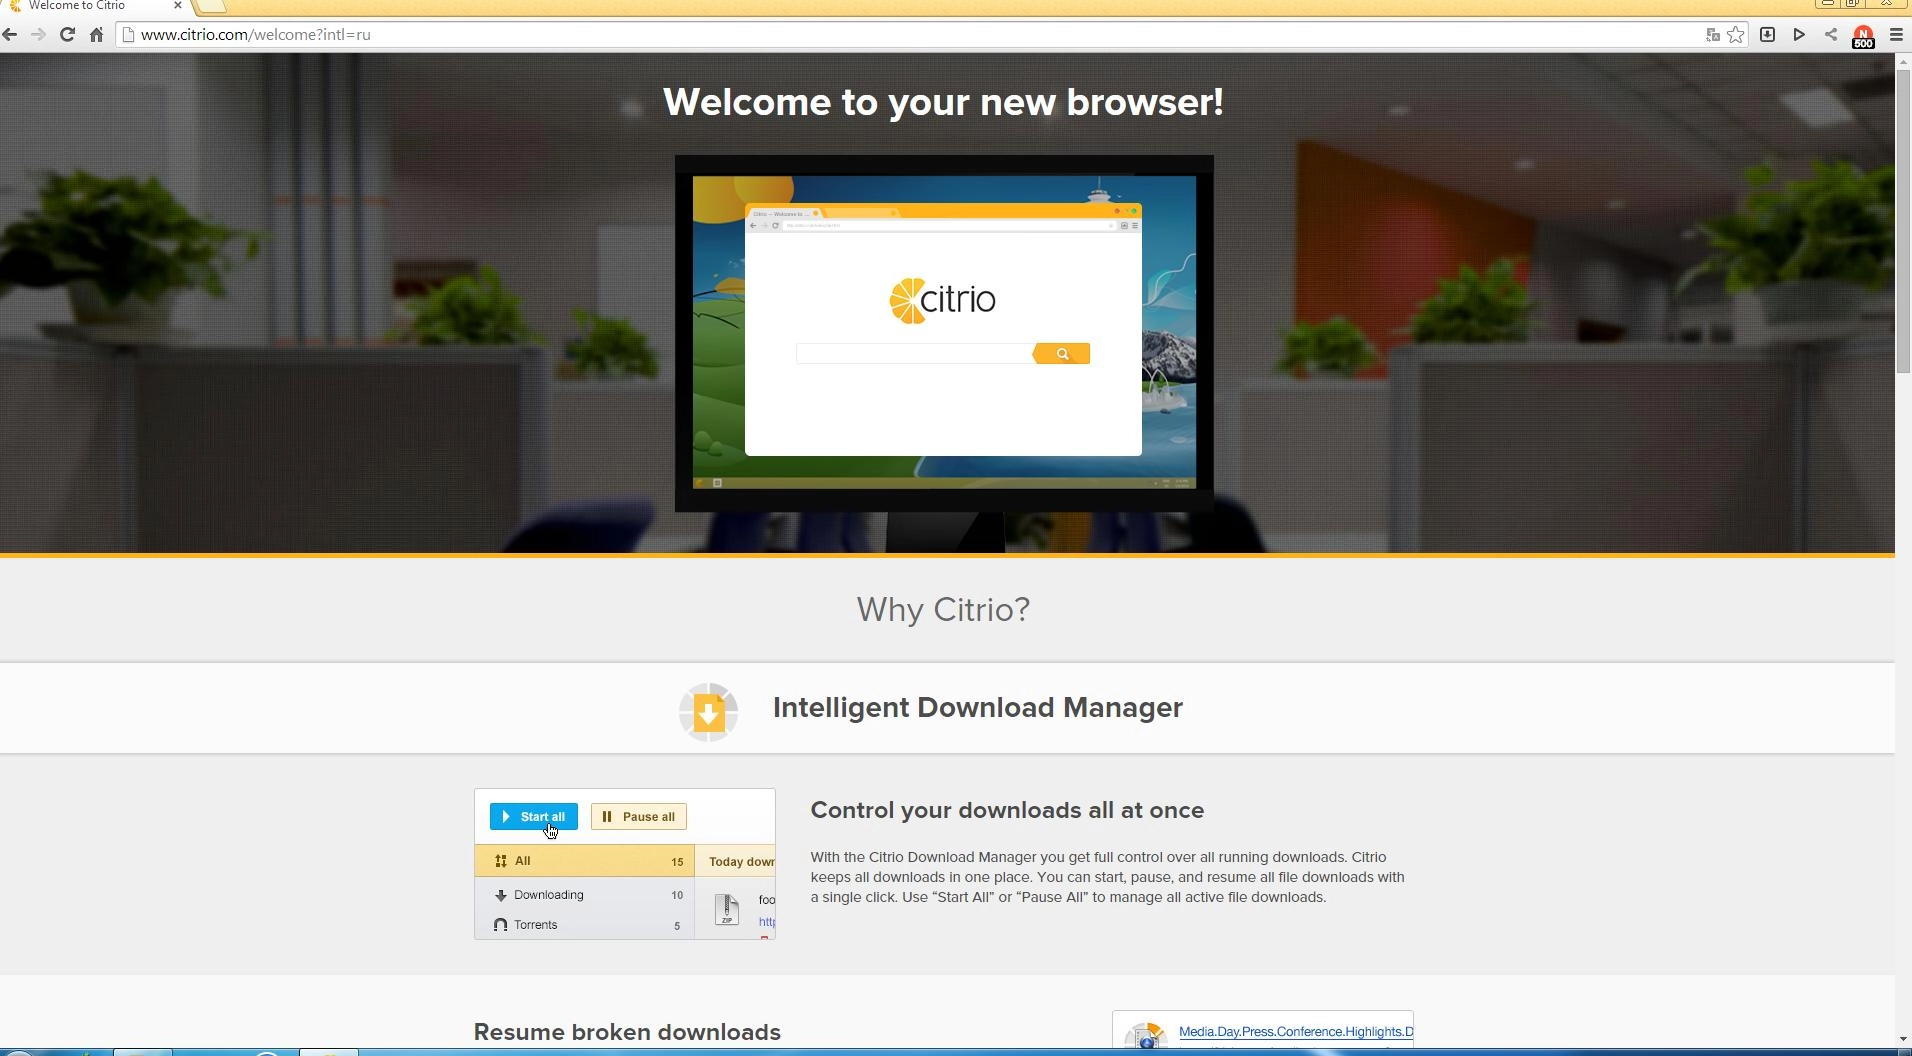The width and height of the screenshot is (1912, 1056).
Task: Open the browser hamburger menu
Action: coord(1896,35)
